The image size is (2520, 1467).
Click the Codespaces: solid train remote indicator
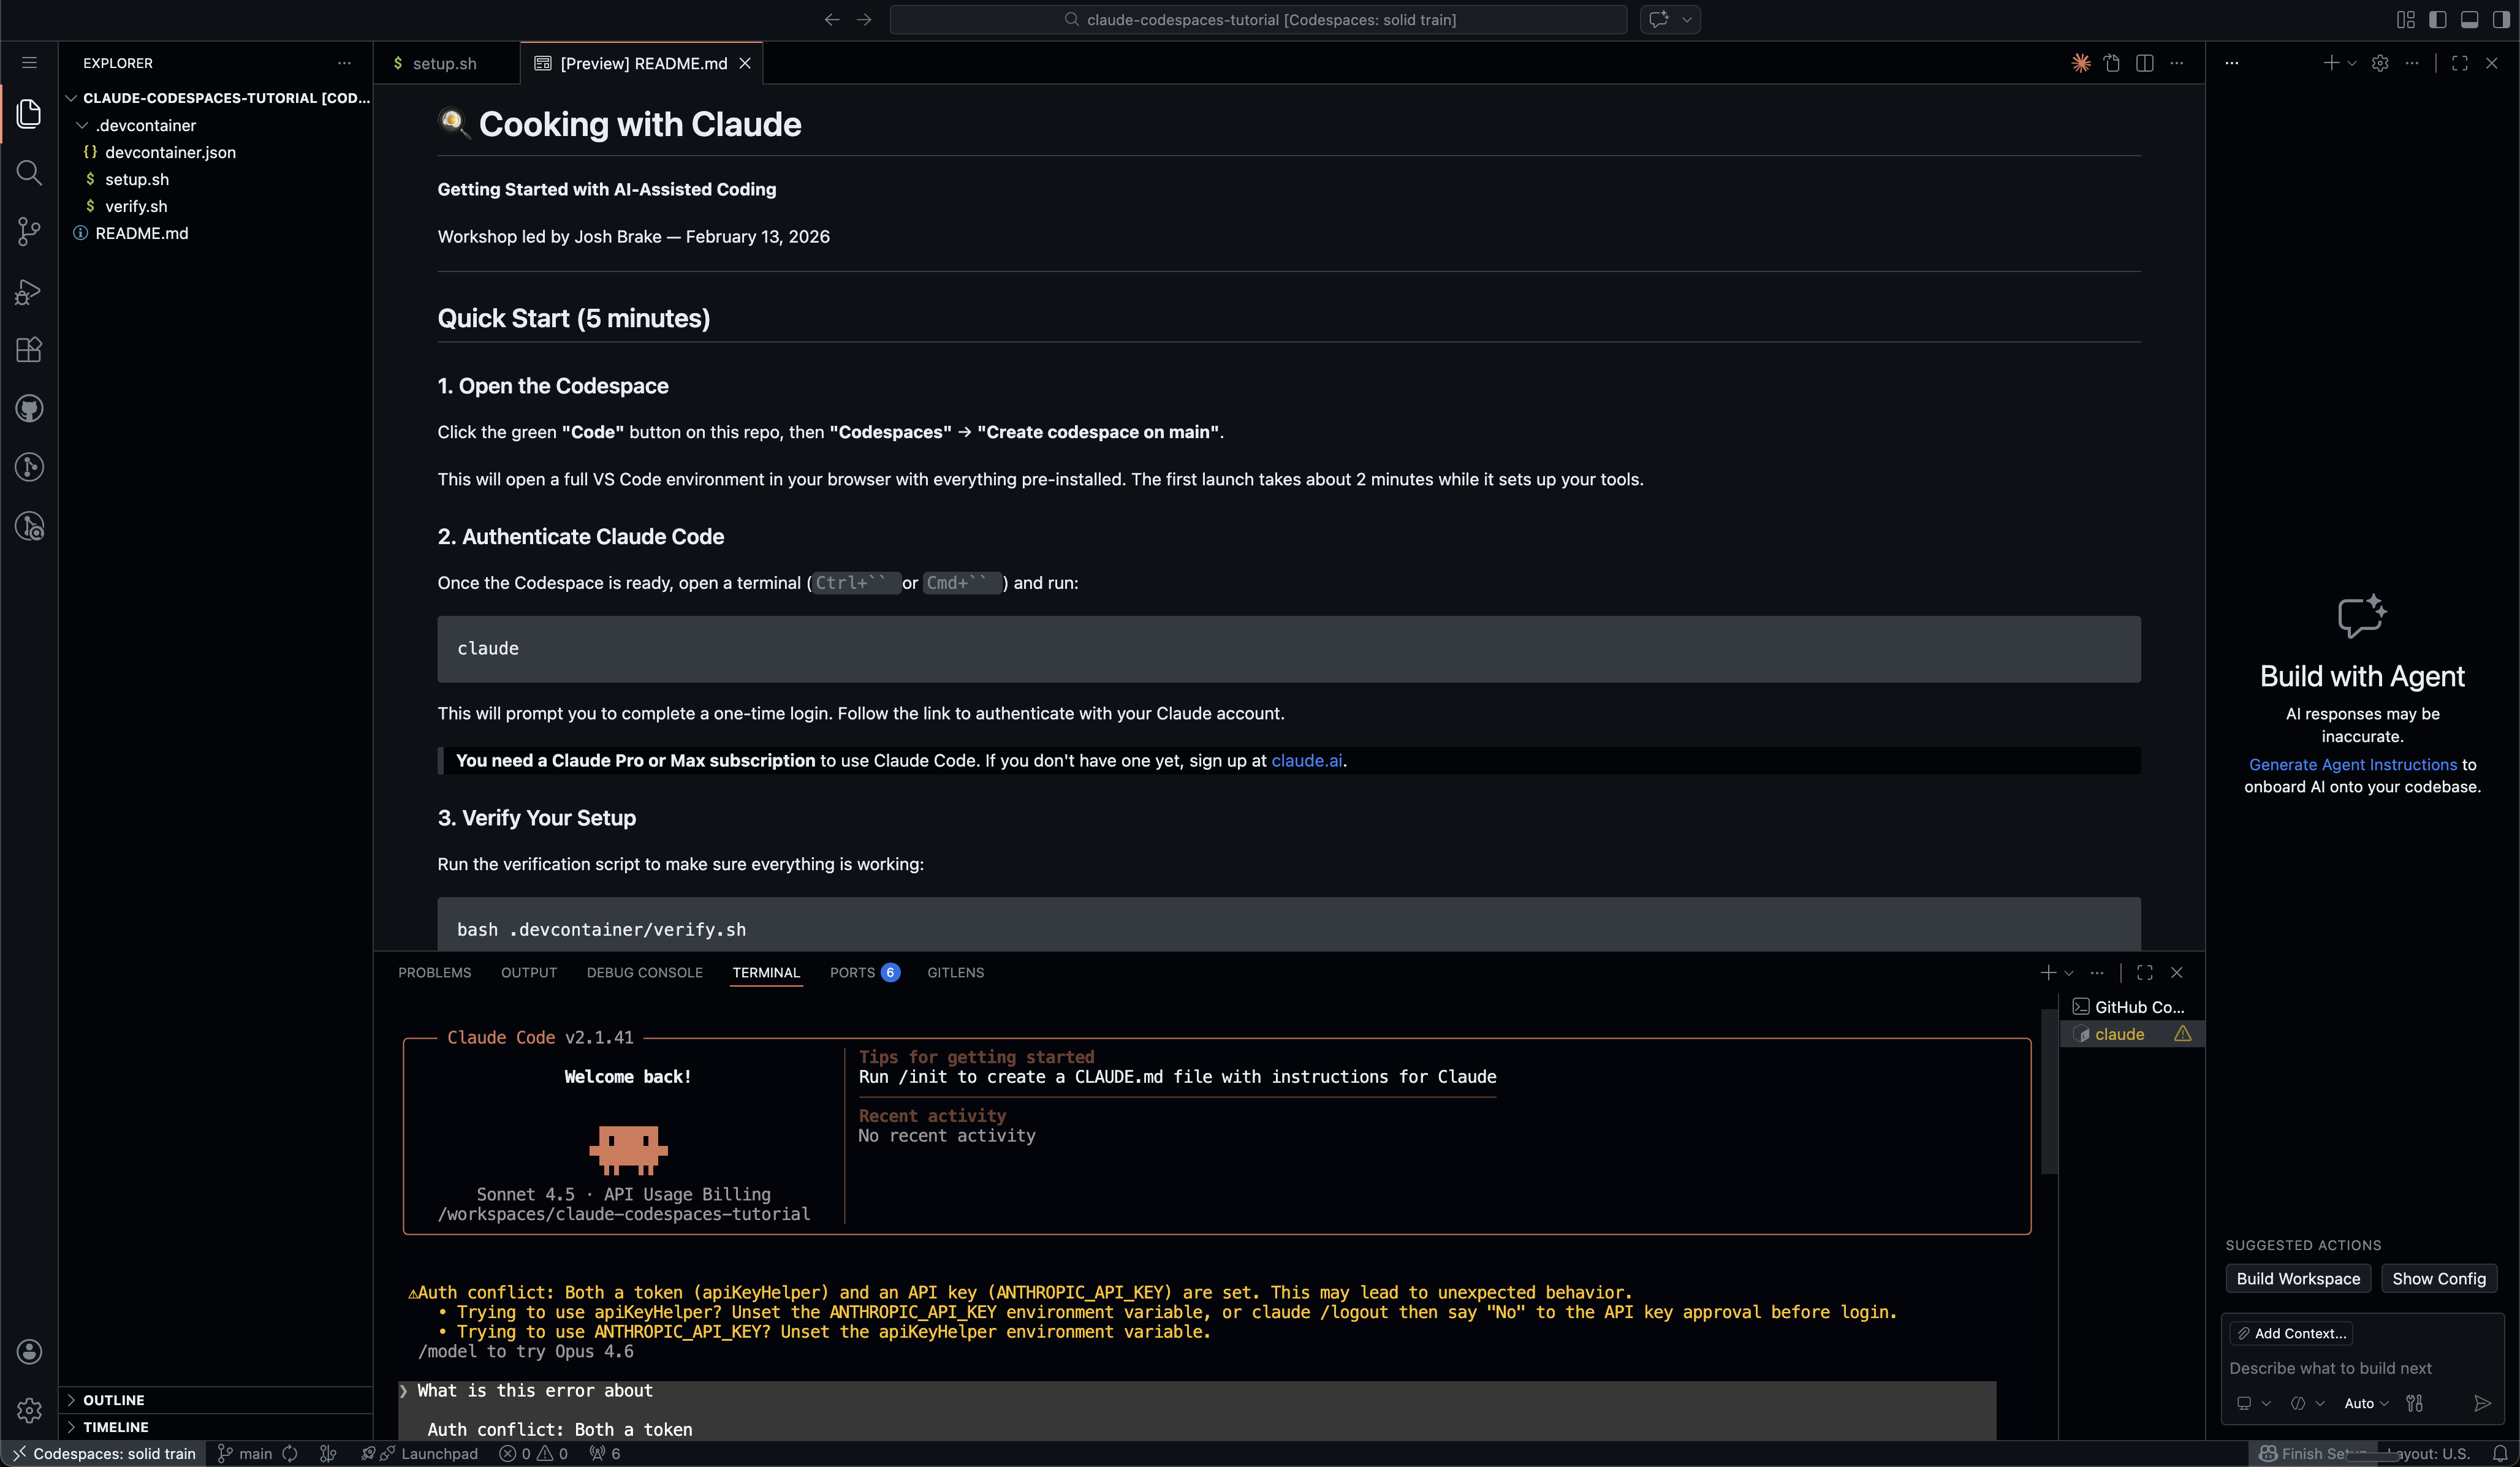pos(104,1454)
